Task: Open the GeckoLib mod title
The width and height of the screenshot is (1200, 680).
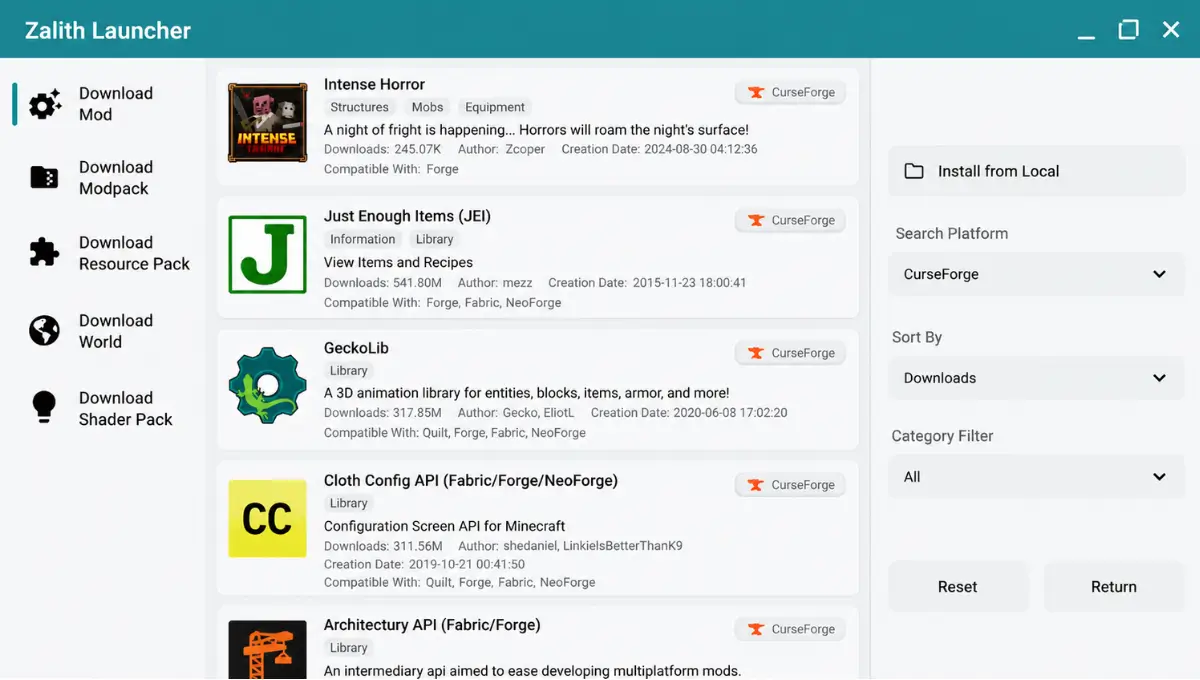Action: pos(356,348)
